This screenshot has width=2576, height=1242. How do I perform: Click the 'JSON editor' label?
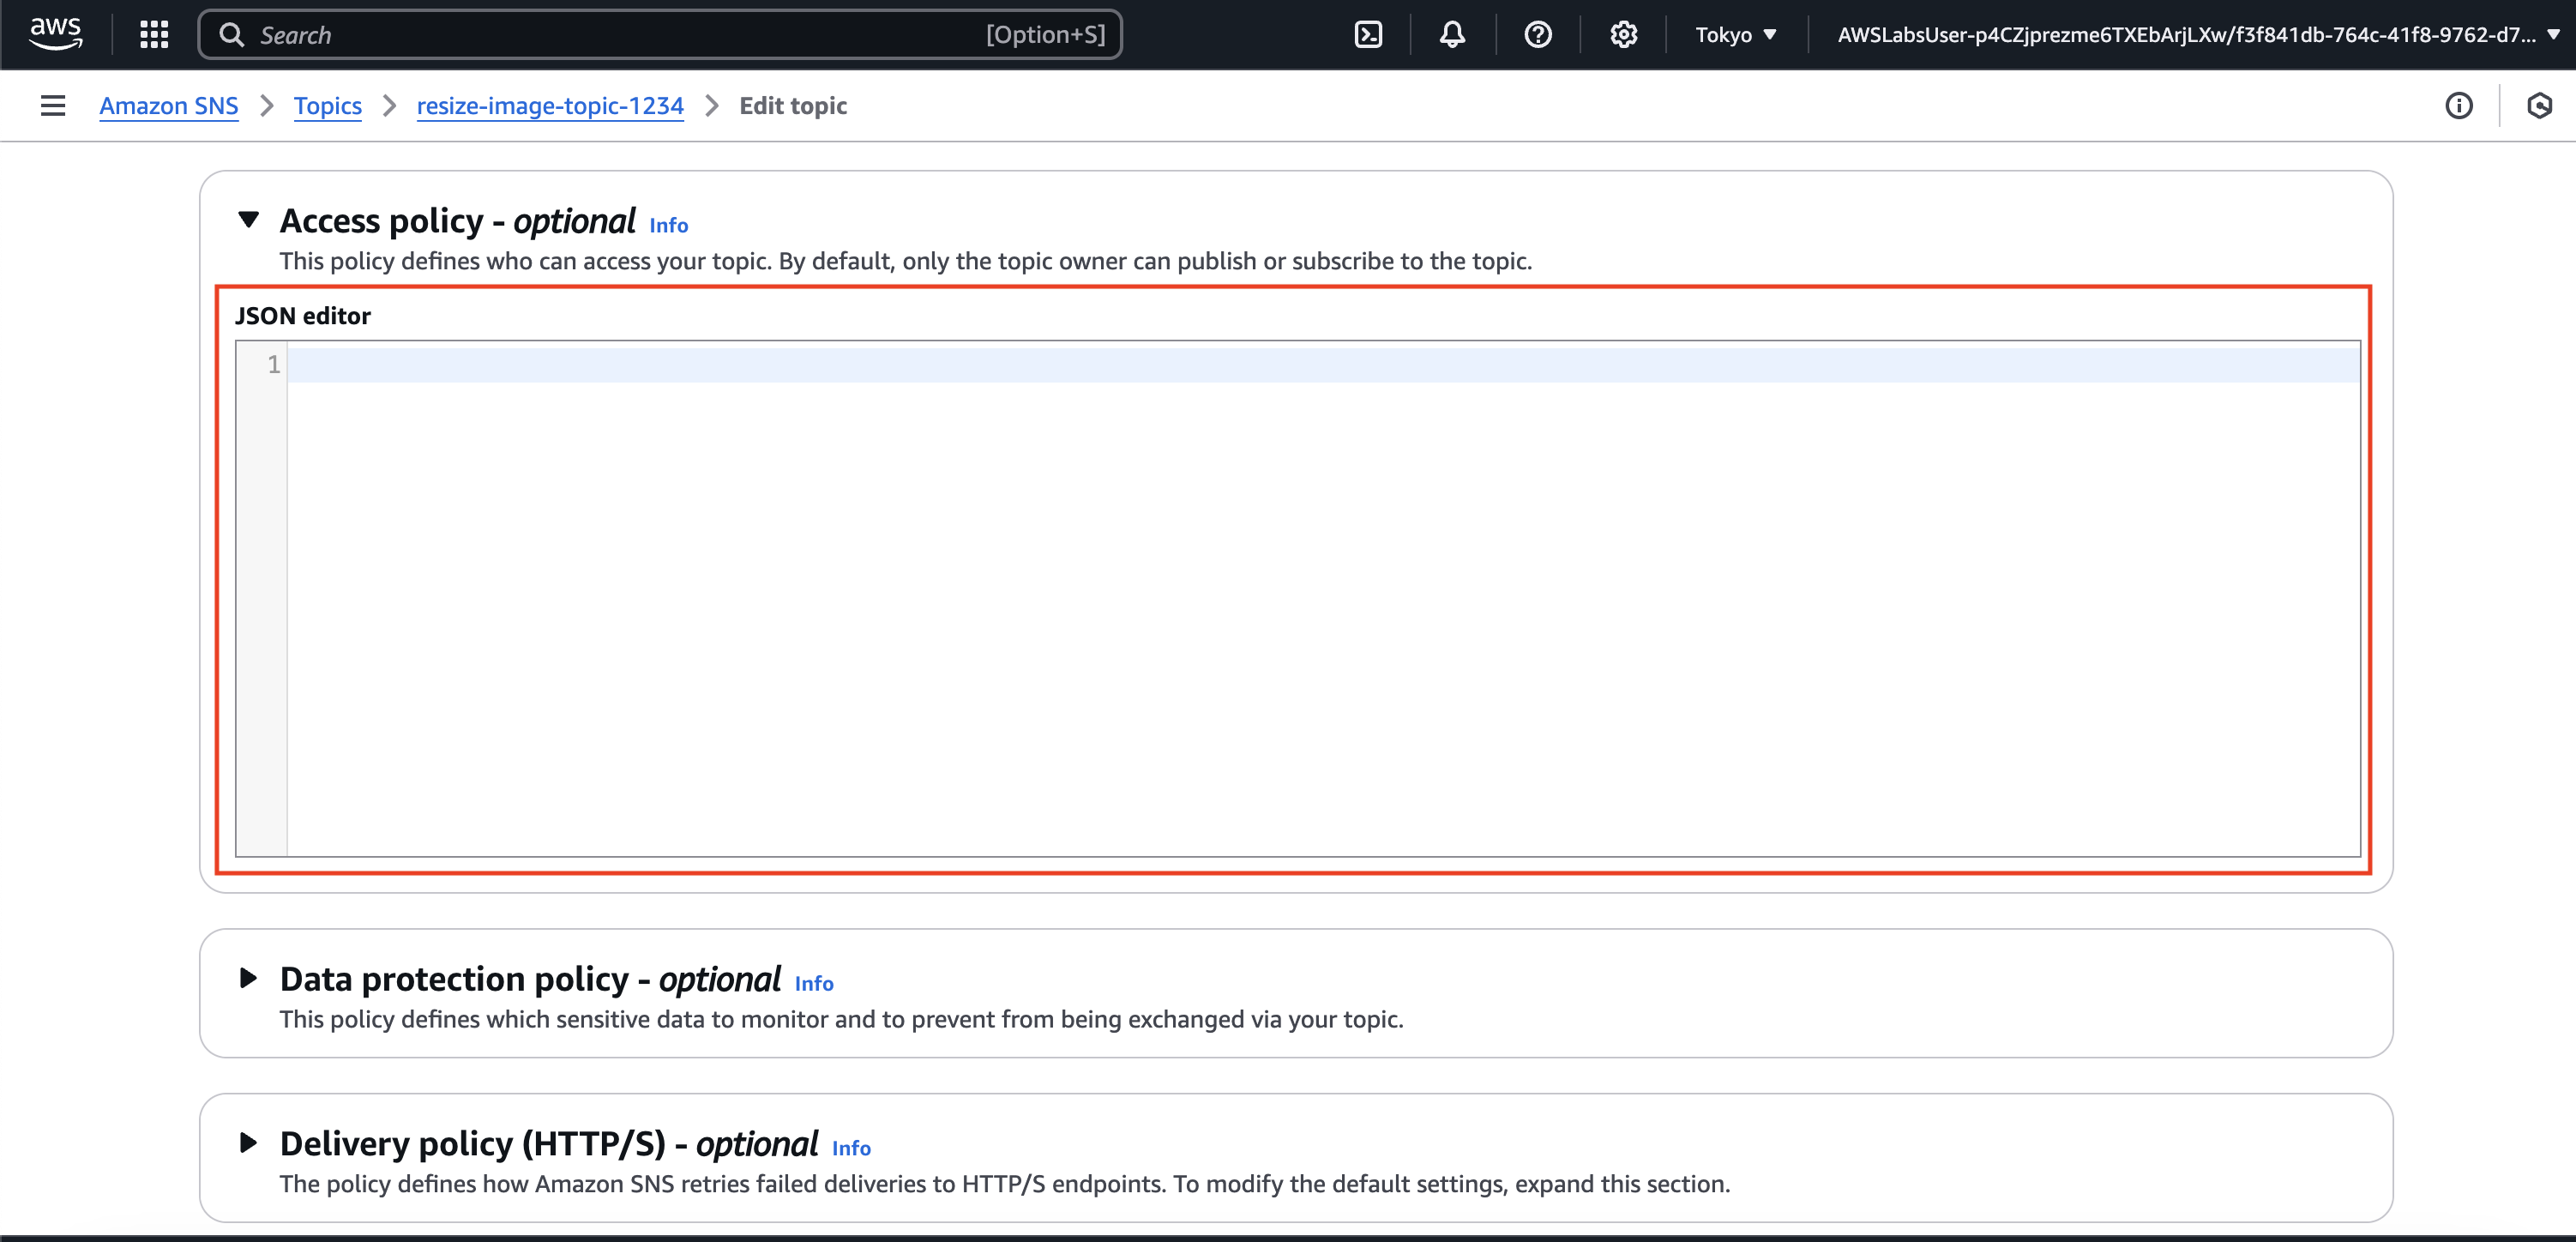click(303, 316)
